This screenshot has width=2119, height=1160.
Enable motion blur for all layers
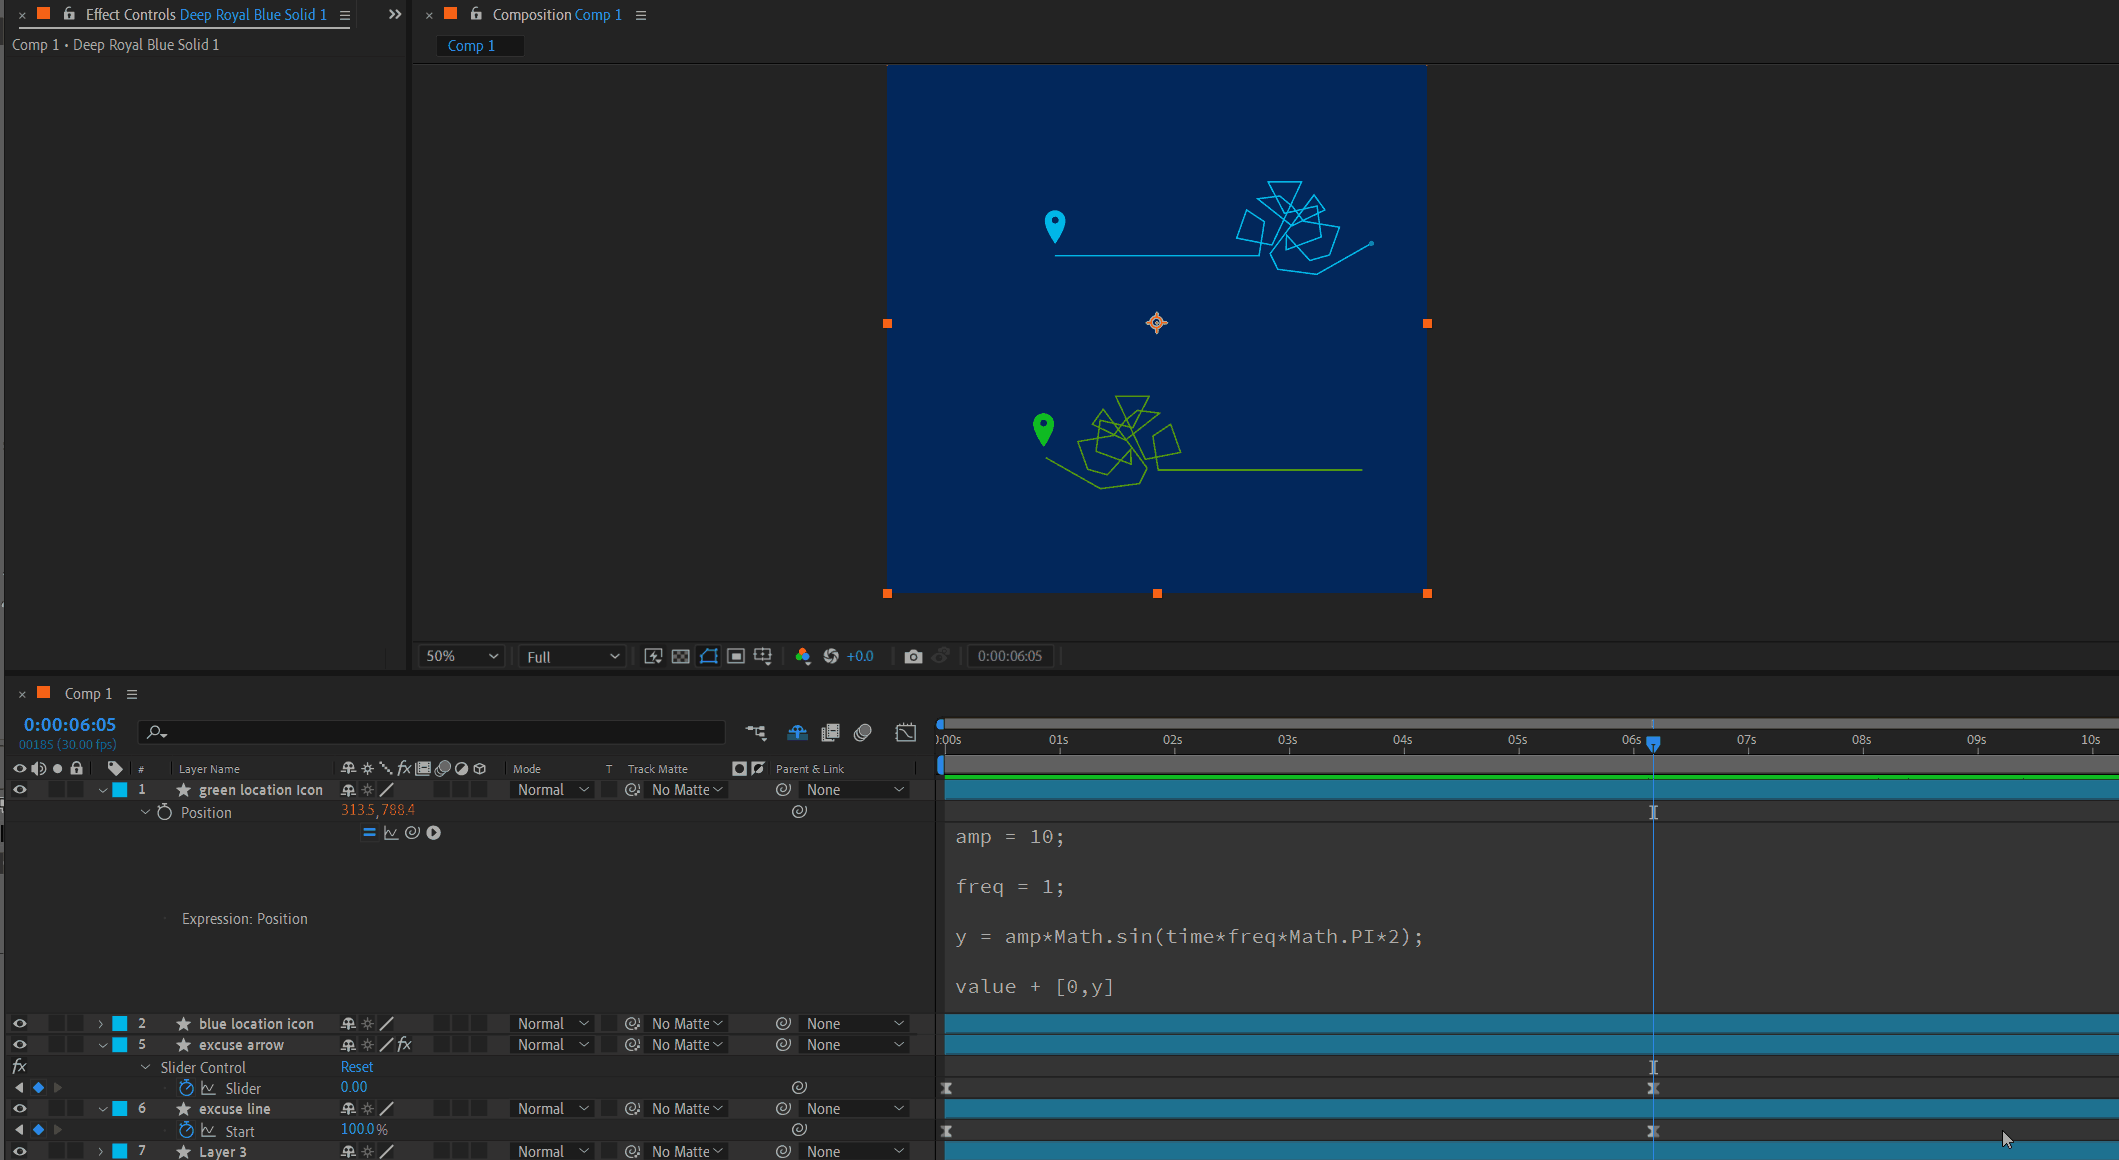[x=863, y=733]
